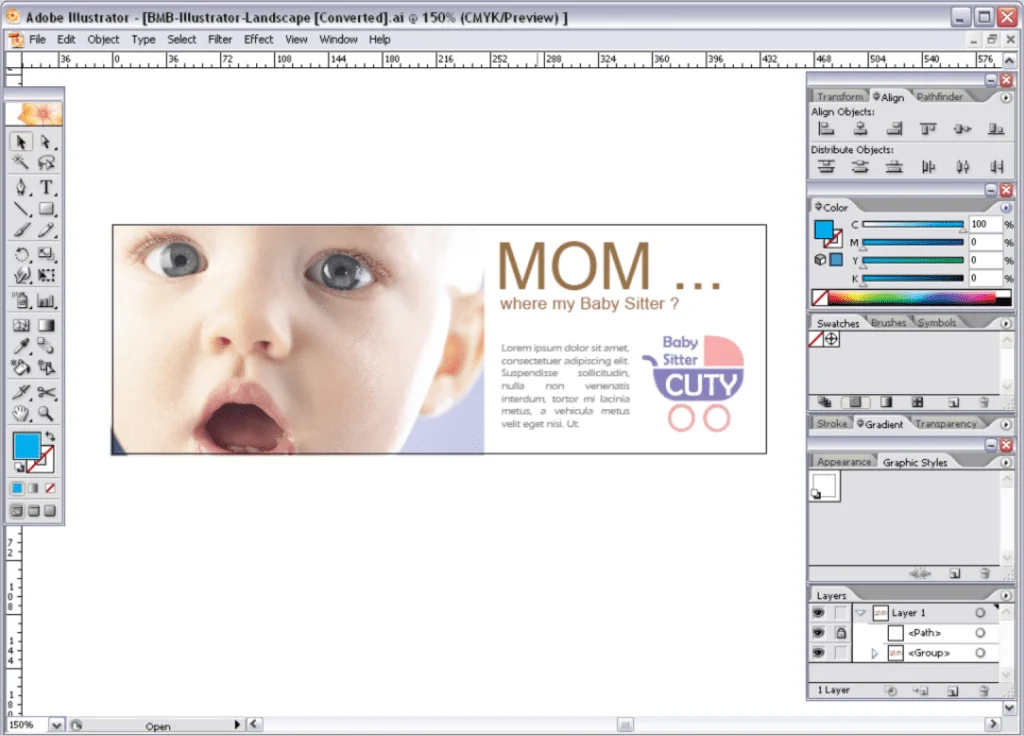Click the Hand tool

click(x=21, y=413)
